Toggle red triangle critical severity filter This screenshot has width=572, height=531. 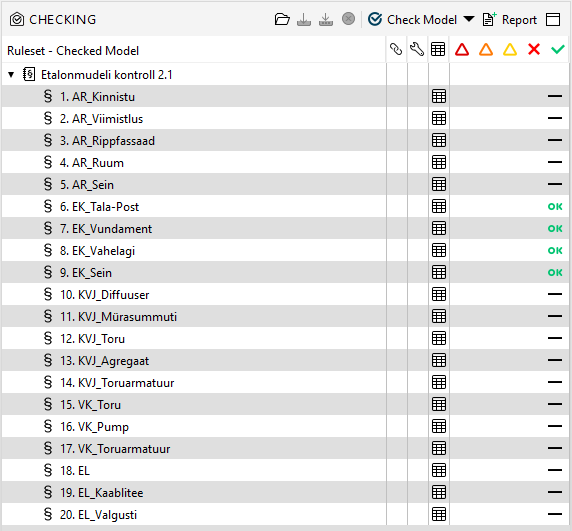pyautogui.click(x=462, y=49)
